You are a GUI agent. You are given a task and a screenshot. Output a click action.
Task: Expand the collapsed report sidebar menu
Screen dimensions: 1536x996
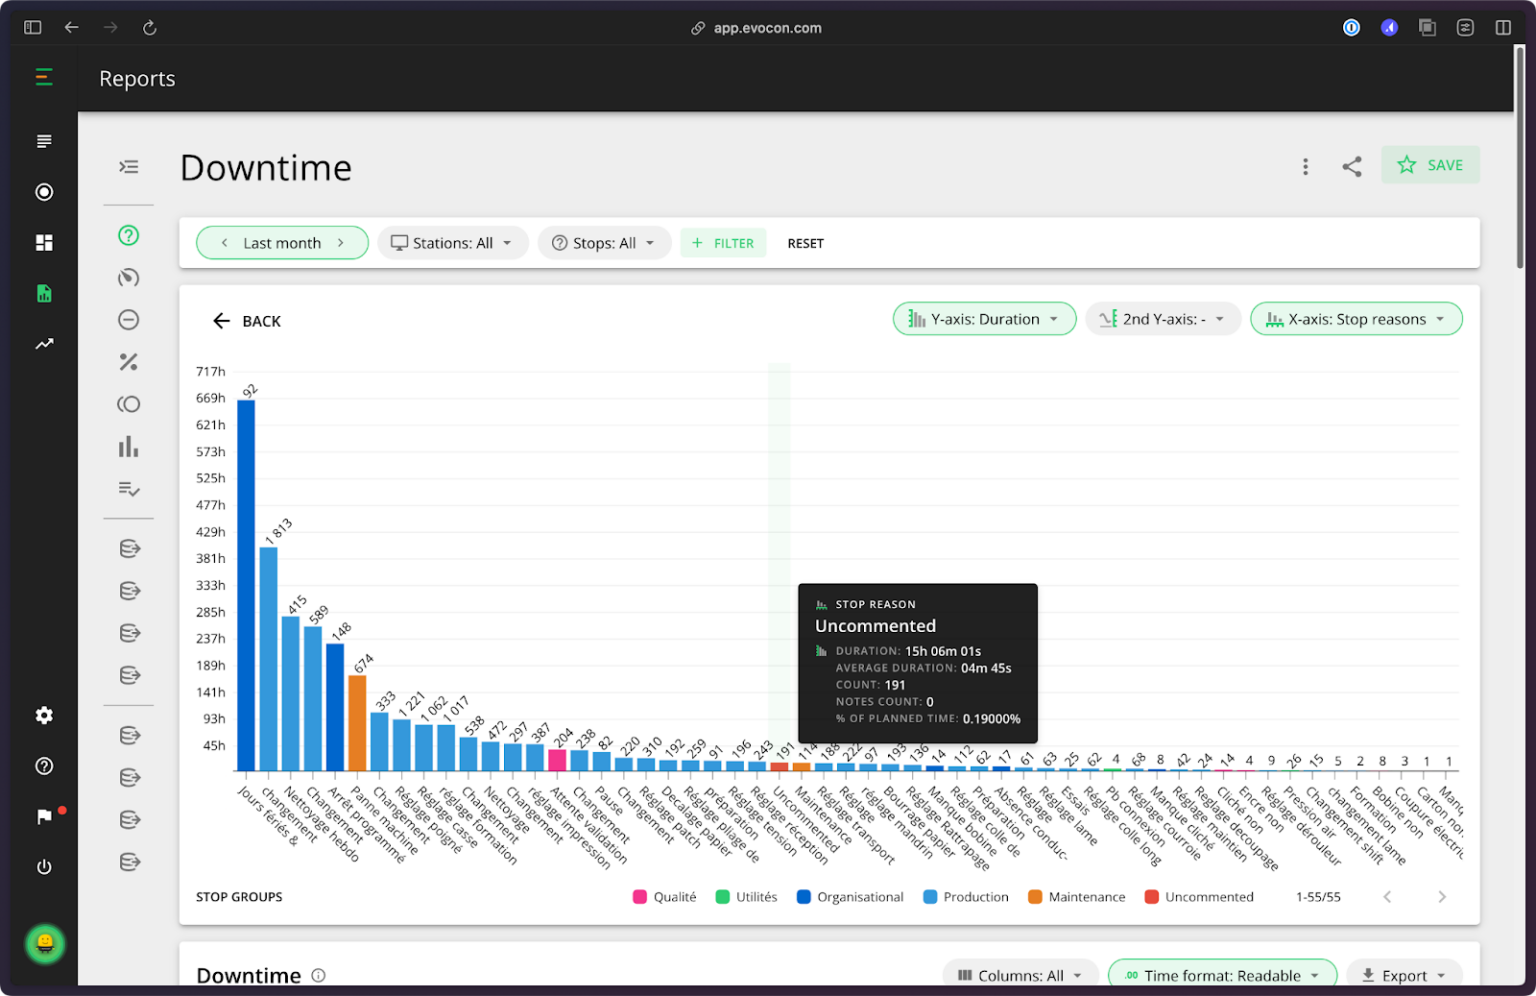click(129, 167)
